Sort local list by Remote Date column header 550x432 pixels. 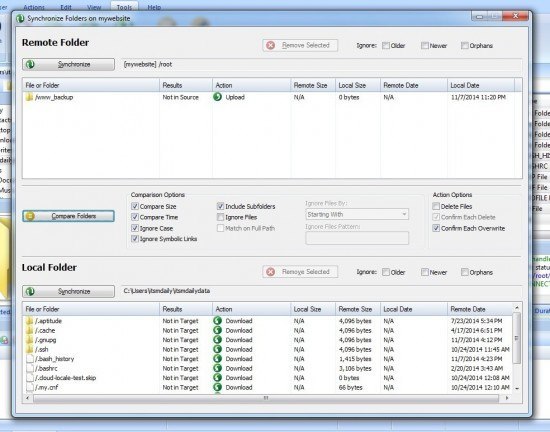tap(480, 309)
